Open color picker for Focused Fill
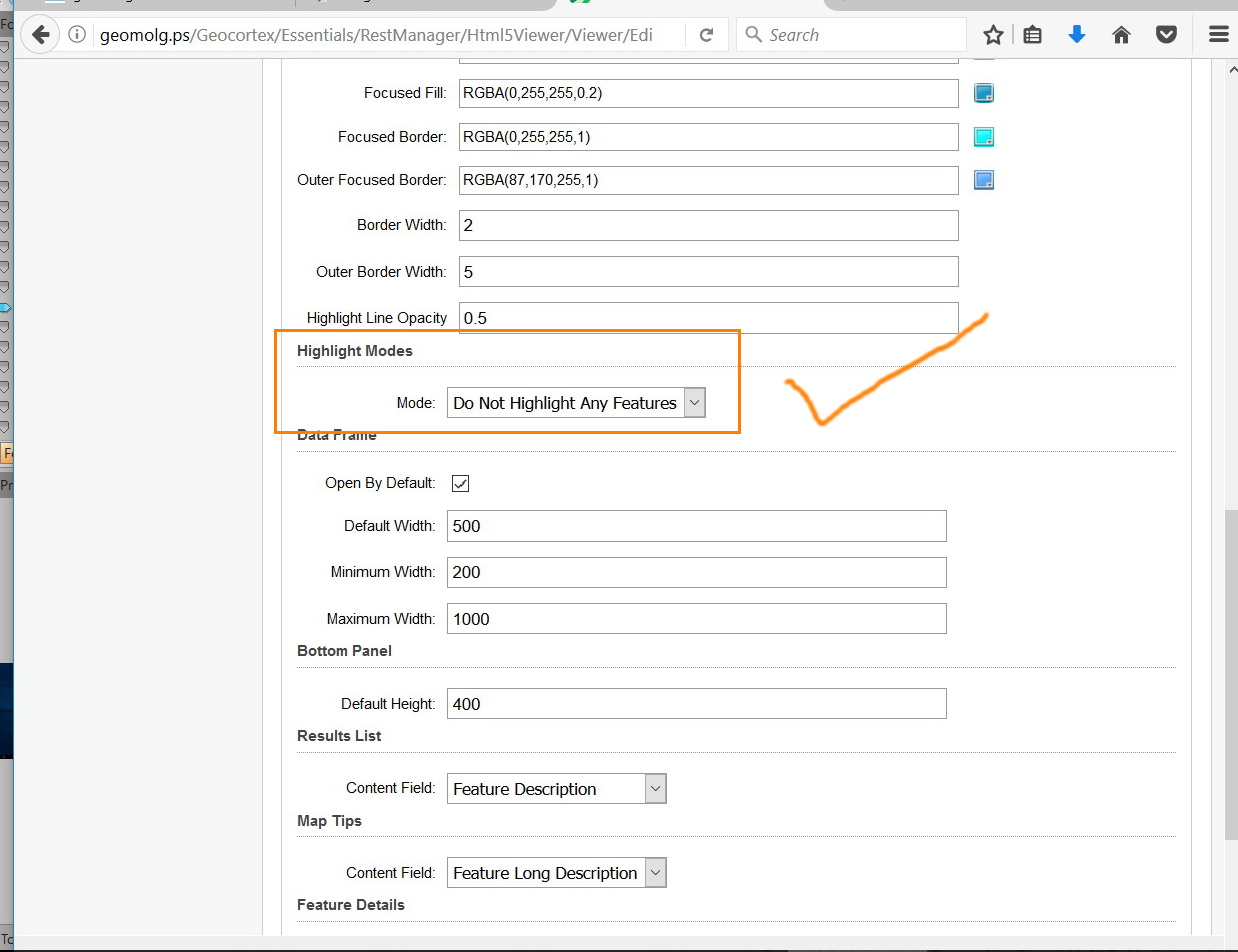Screen dimensions: 1238x952 click(x=984, y=94)
